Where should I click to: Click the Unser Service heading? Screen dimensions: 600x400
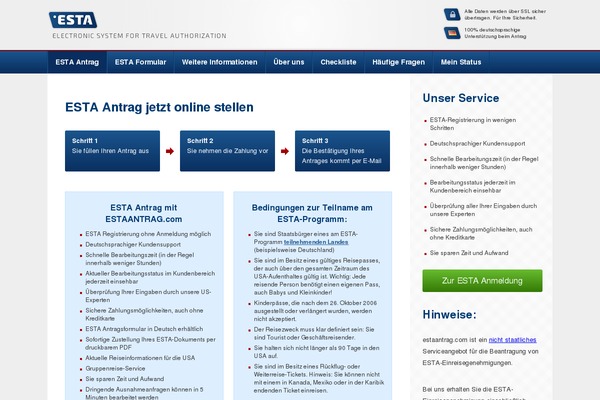[x=461, y=98]
